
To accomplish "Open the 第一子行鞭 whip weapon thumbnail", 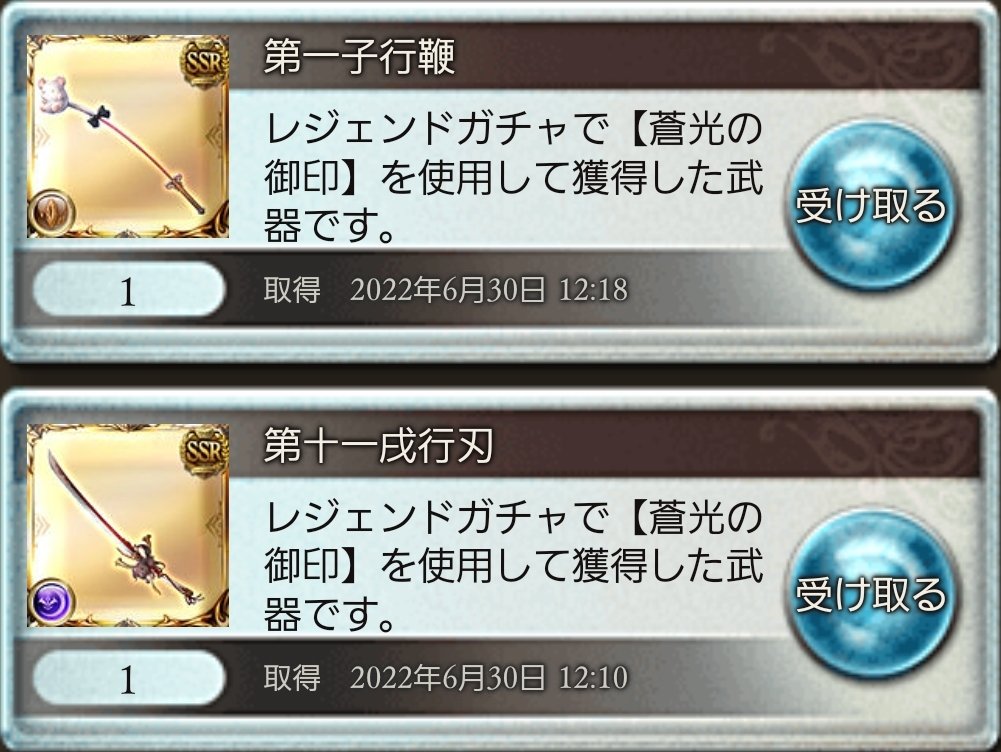I will point(128,137).
